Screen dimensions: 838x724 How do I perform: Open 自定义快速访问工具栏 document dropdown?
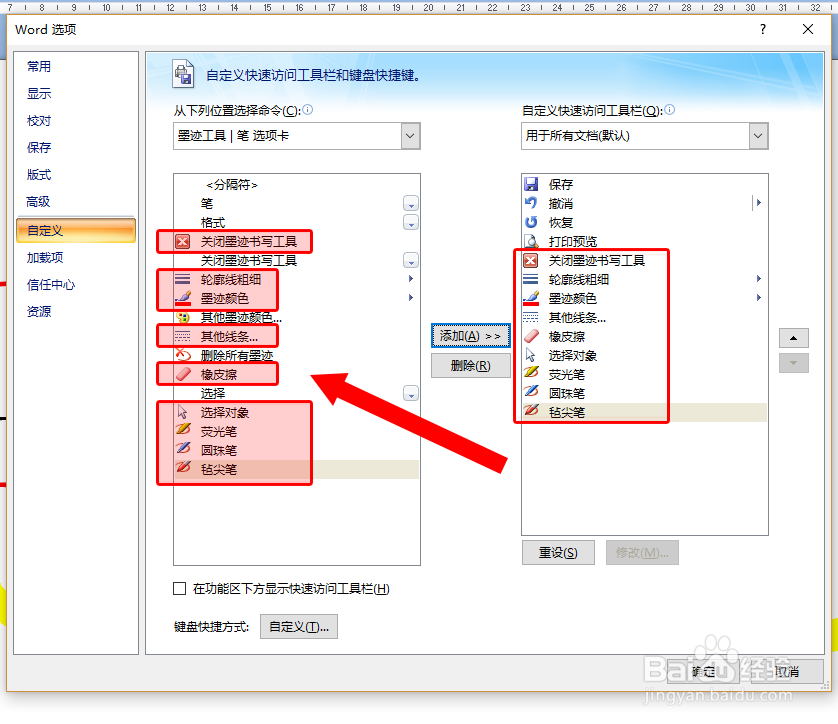tap(758, 136)
